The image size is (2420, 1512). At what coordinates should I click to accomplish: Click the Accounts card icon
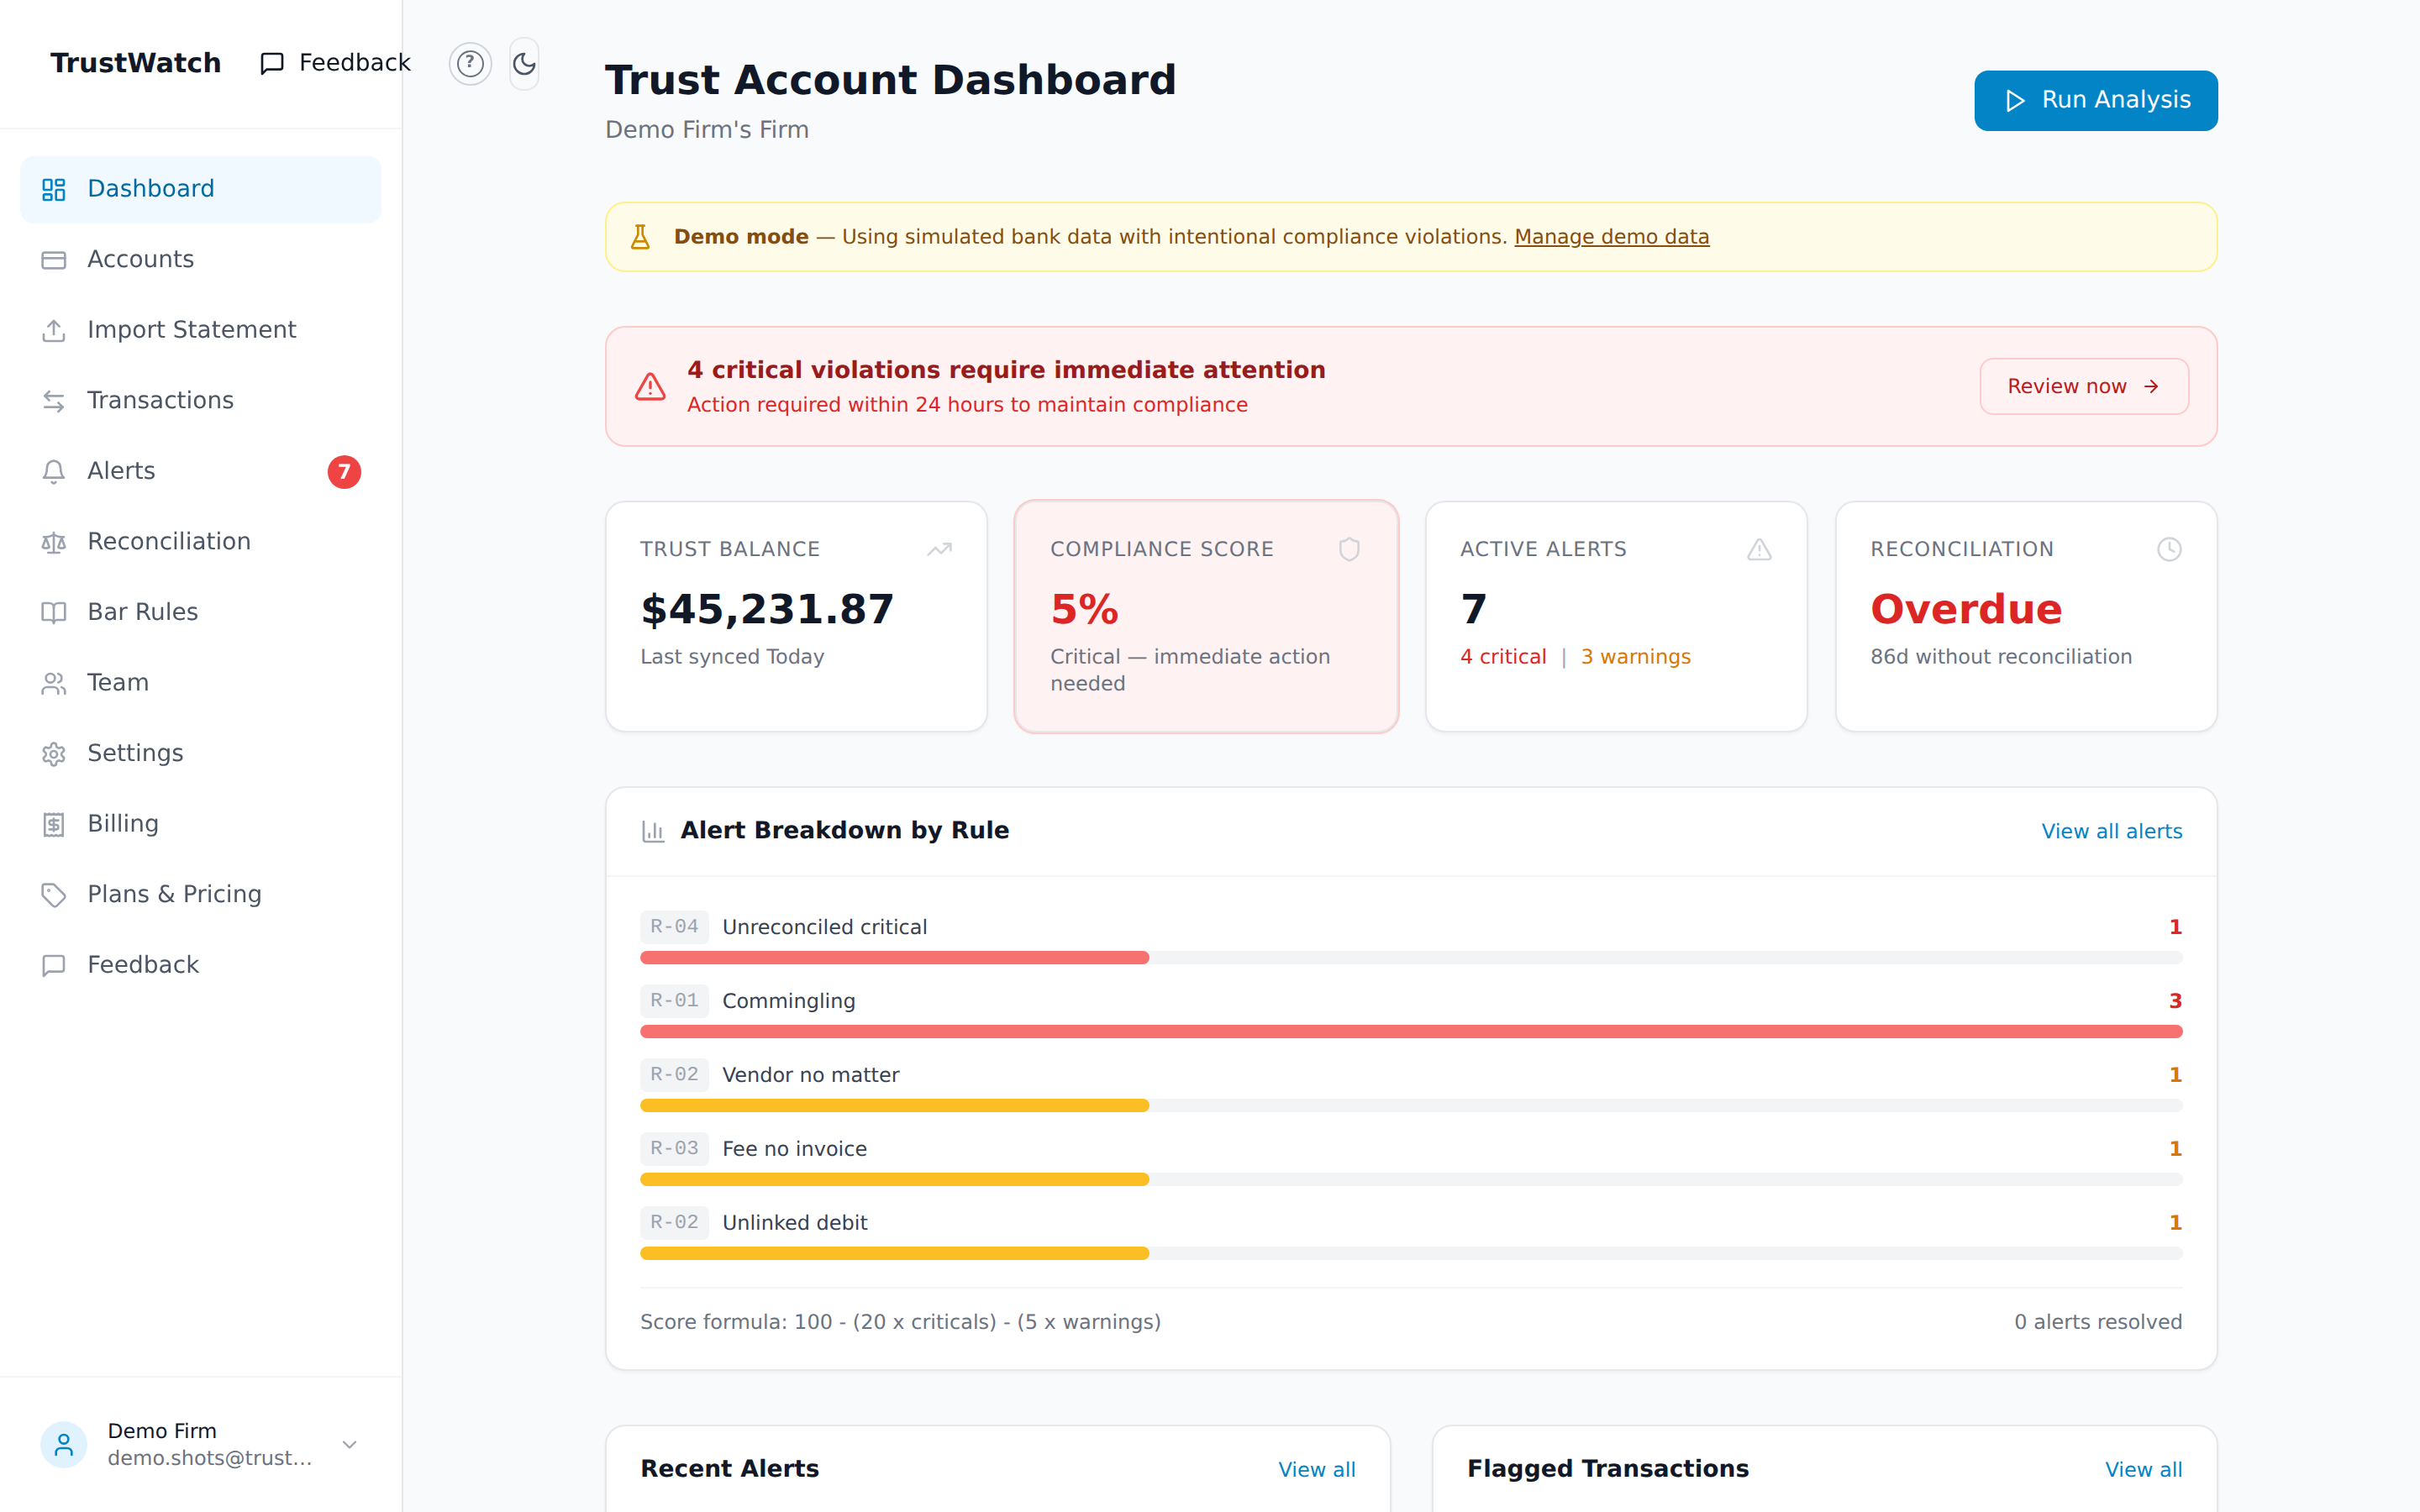54,260
